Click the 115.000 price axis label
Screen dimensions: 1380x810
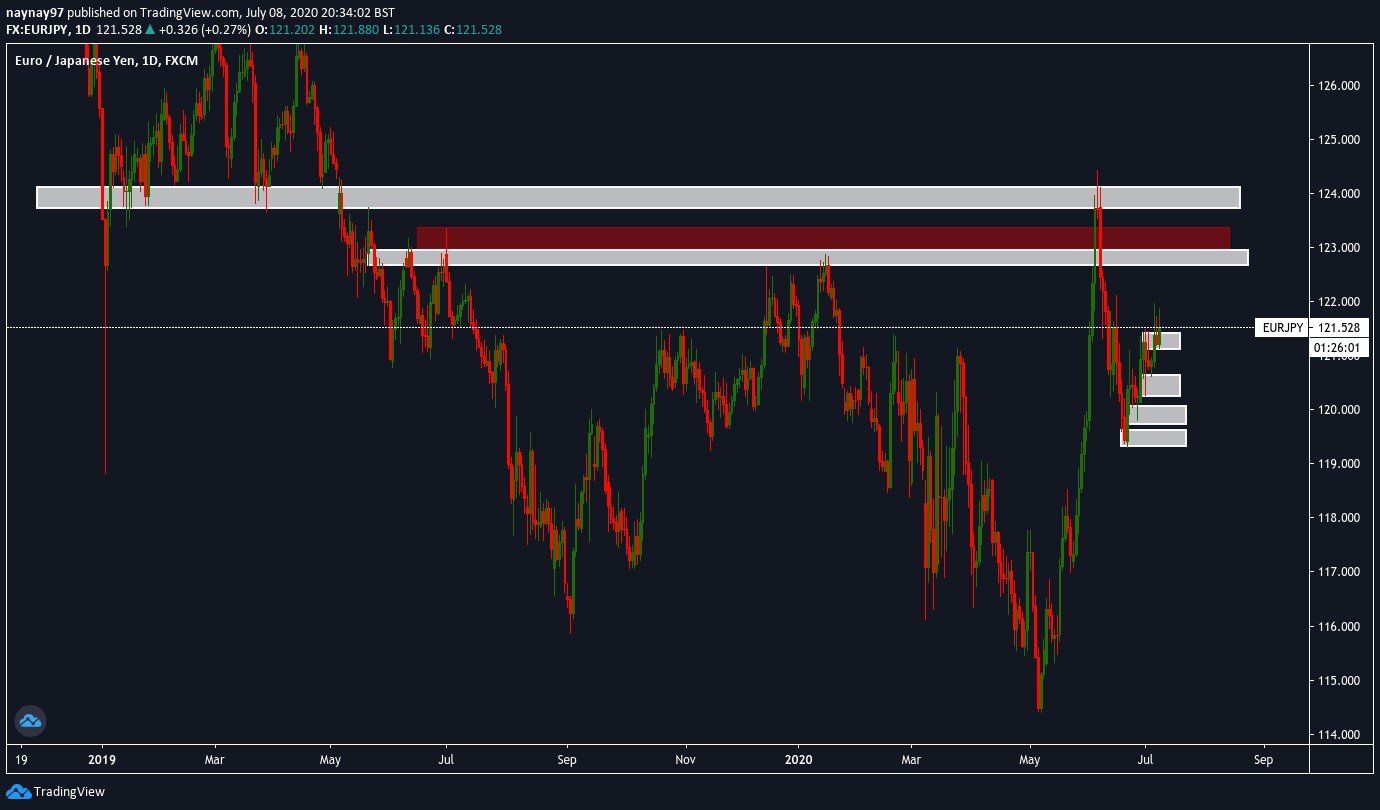(1337, 681)
